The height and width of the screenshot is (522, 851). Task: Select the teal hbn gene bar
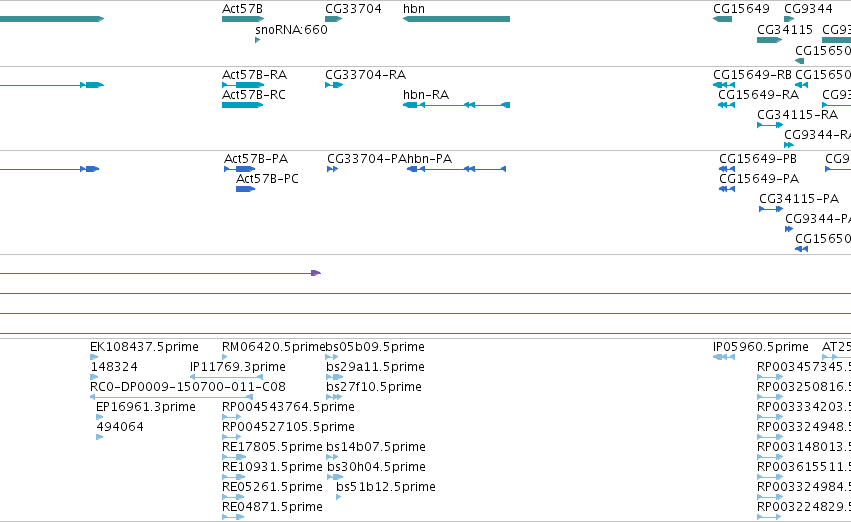(456, 19)
